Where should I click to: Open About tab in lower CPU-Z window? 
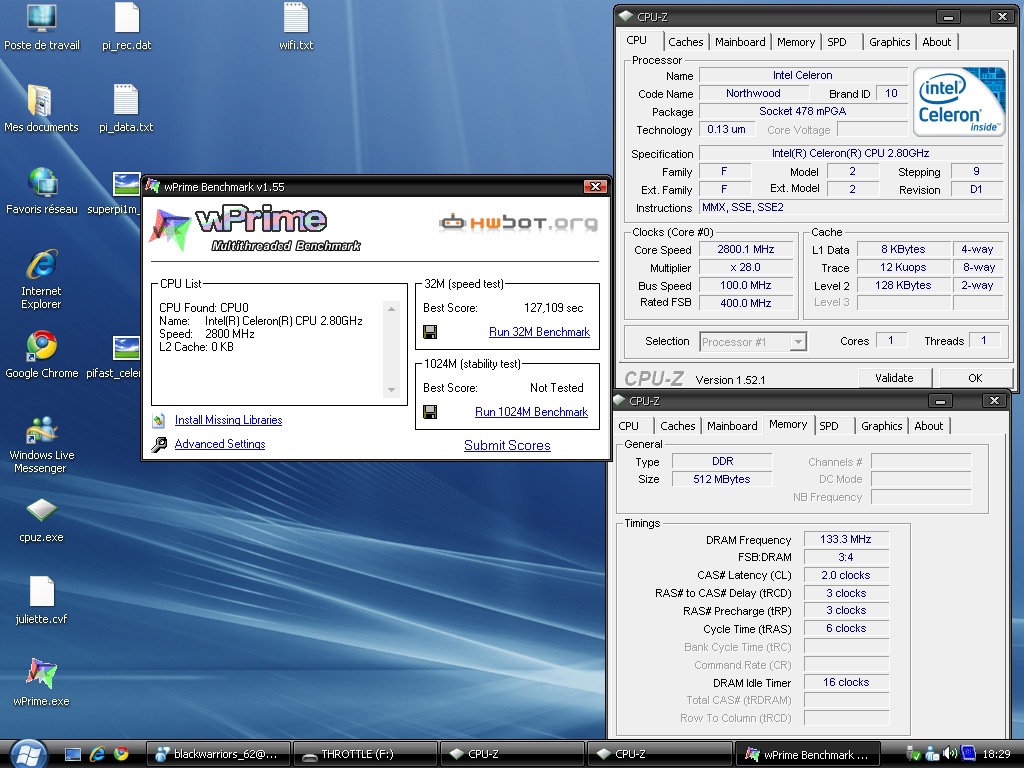tap(929, 426)
